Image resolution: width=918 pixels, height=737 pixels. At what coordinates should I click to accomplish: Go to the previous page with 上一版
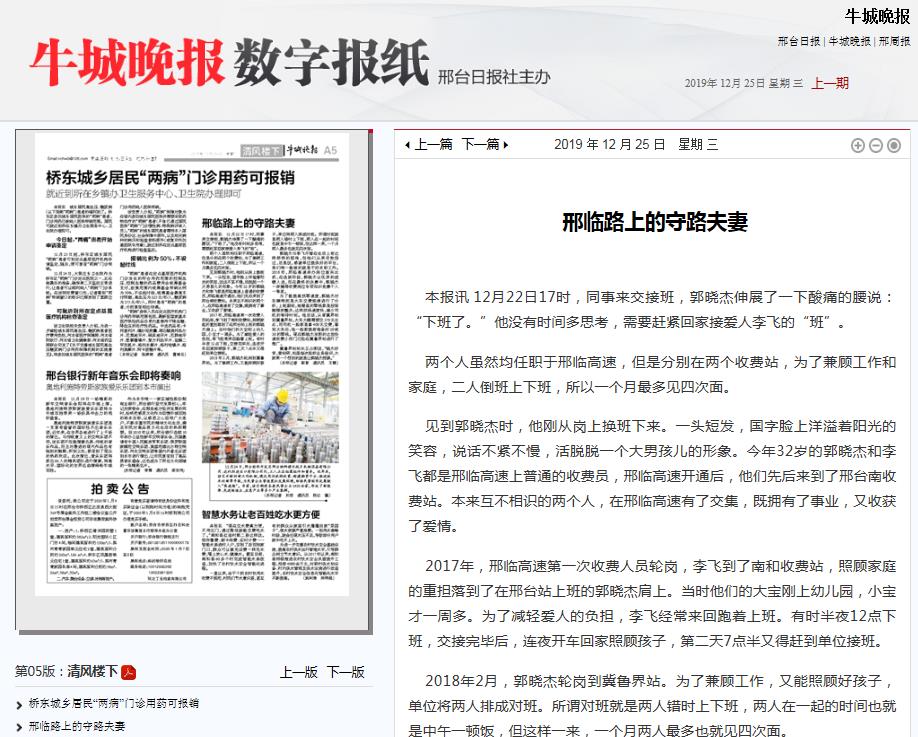(299, 672)
